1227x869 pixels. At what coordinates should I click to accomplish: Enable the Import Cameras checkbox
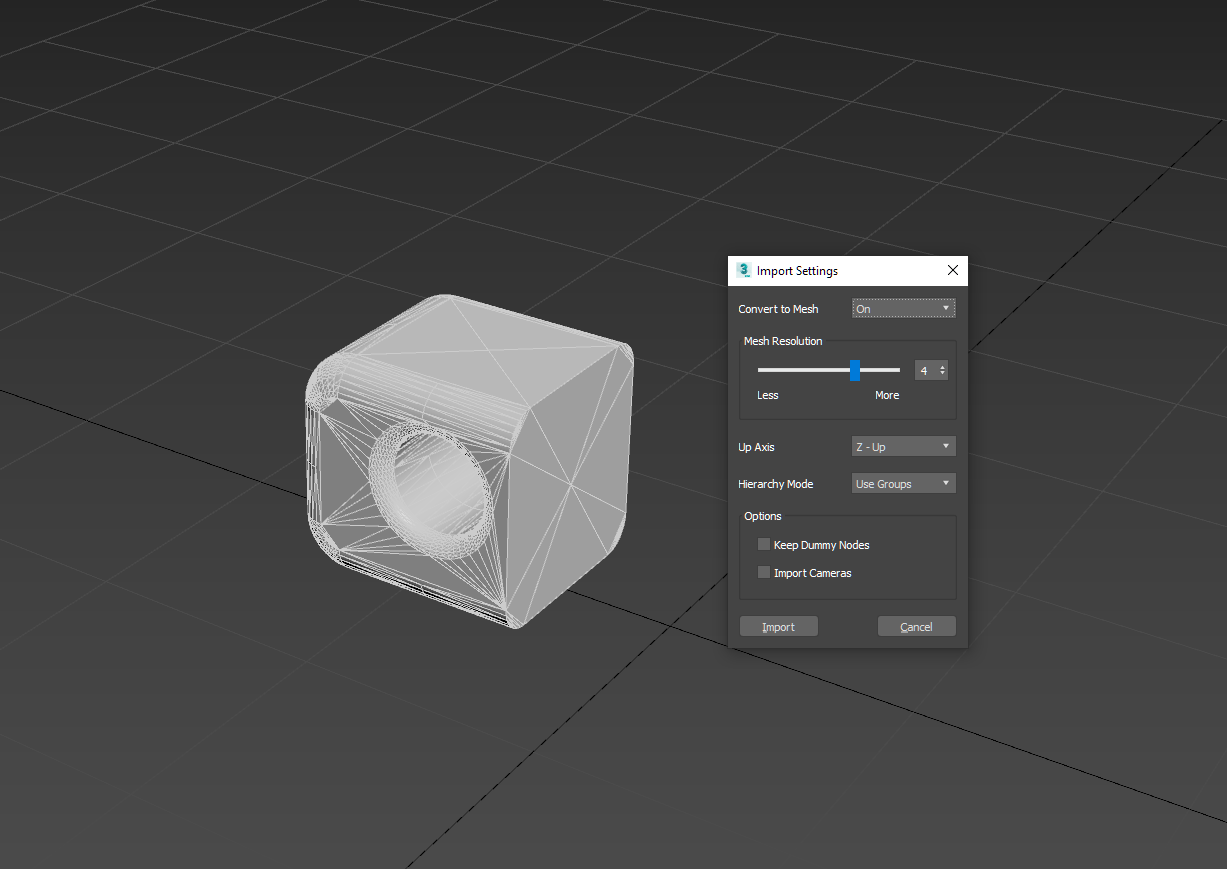[764, 572]
